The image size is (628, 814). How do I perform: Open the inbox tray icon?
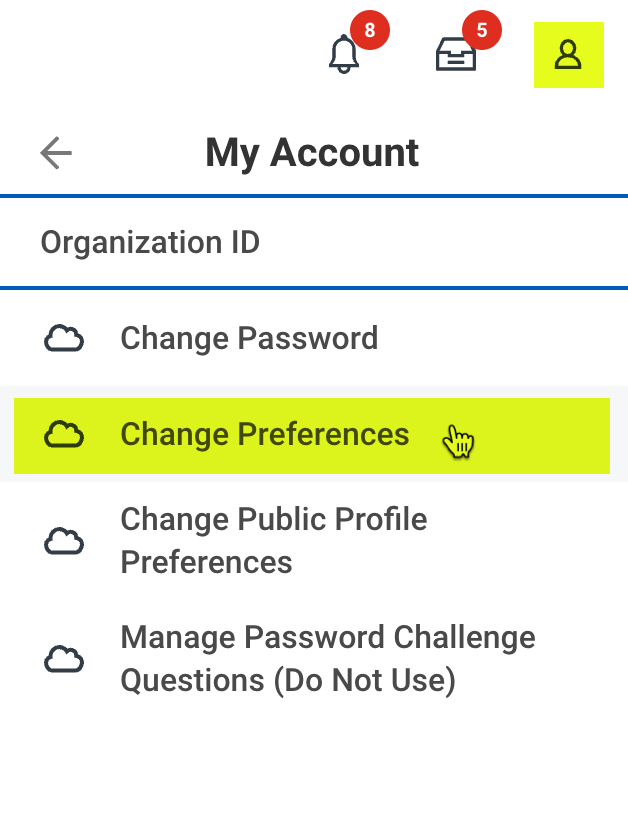point(456,55)
